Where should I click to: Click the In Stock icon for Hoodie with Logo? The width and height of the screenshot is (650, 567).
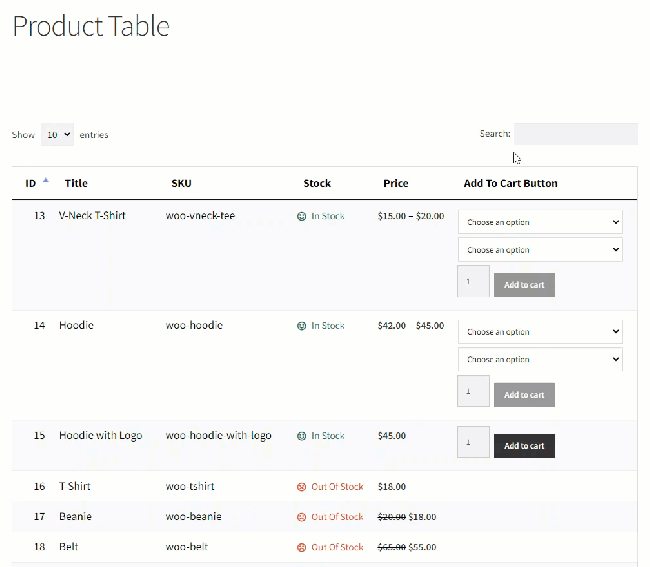pyautogui.click(x=301, y=436)
